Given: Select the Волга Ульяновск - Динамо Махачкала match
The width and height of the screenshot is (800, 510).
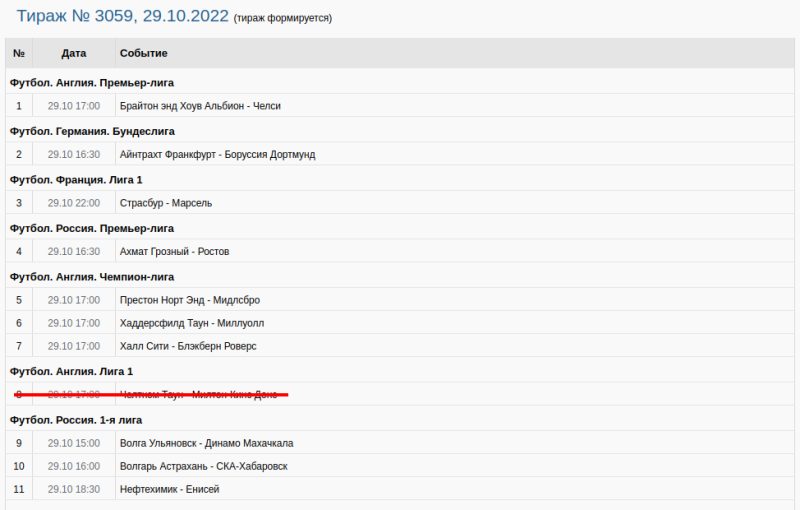Looking at the screenshot, I should 206,443.
